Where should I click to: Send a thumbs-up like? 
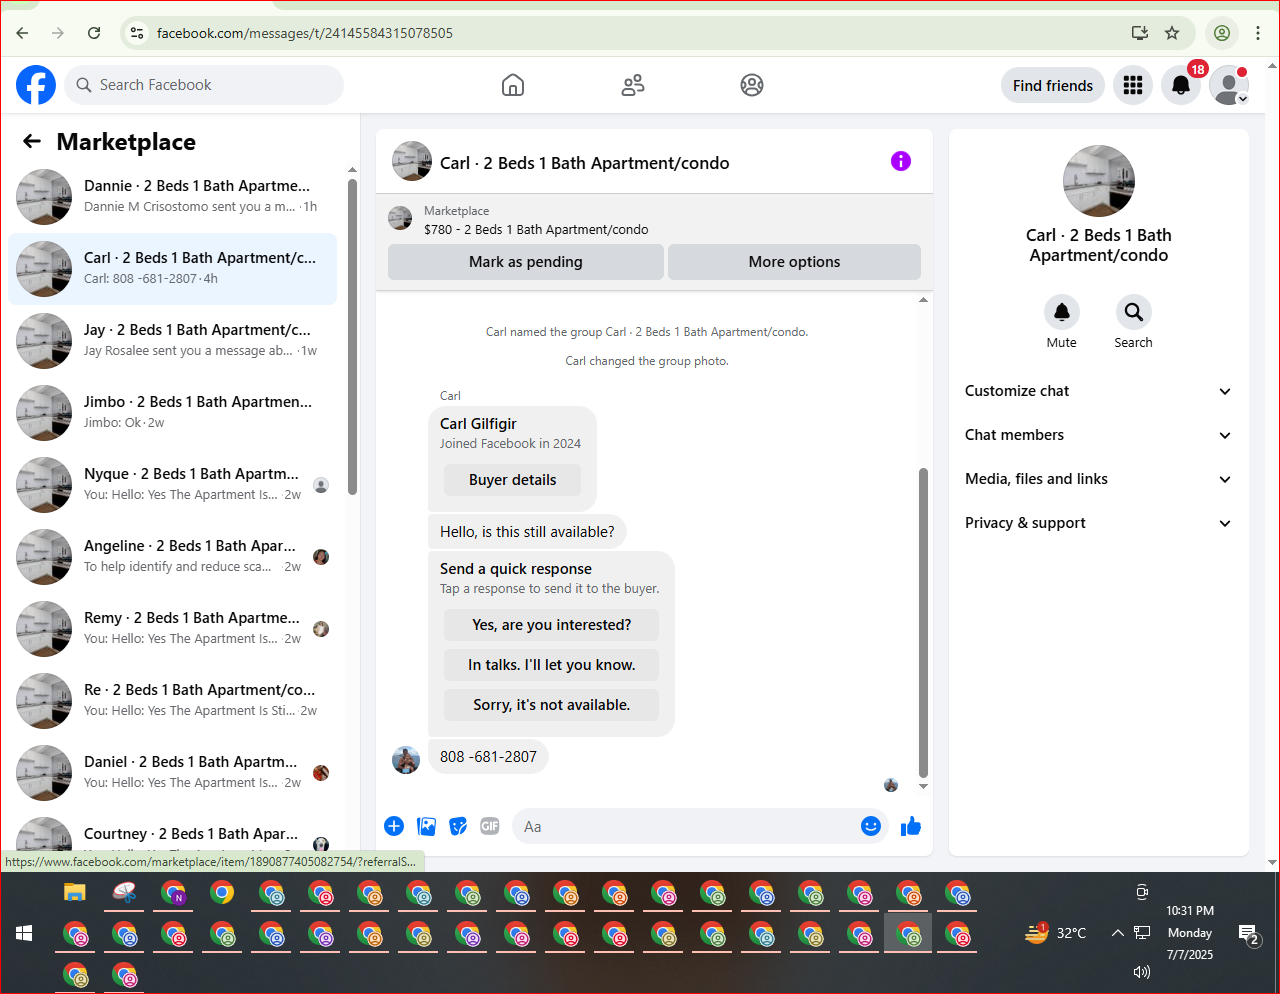point(911,826)
